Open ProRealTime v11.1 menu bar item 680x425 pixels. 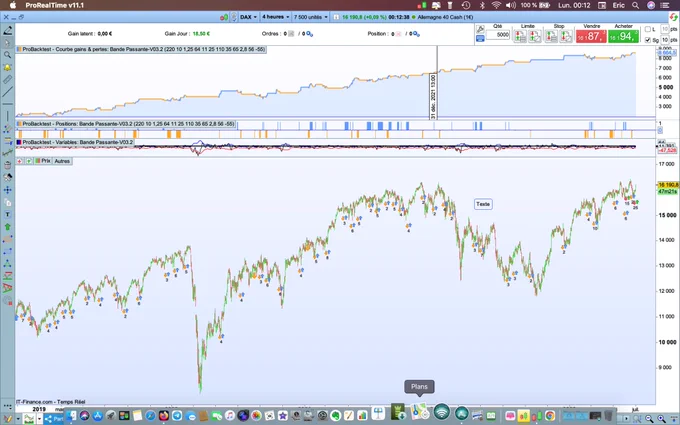point(55,5)
